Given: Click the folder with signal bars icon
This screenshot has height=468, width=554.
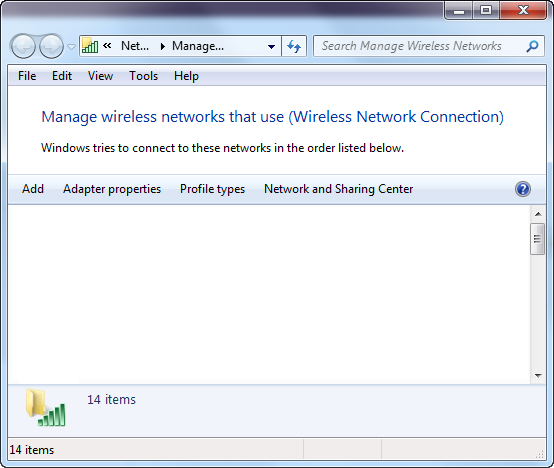Looking at the screenshot, I should [x=45, y=408].
